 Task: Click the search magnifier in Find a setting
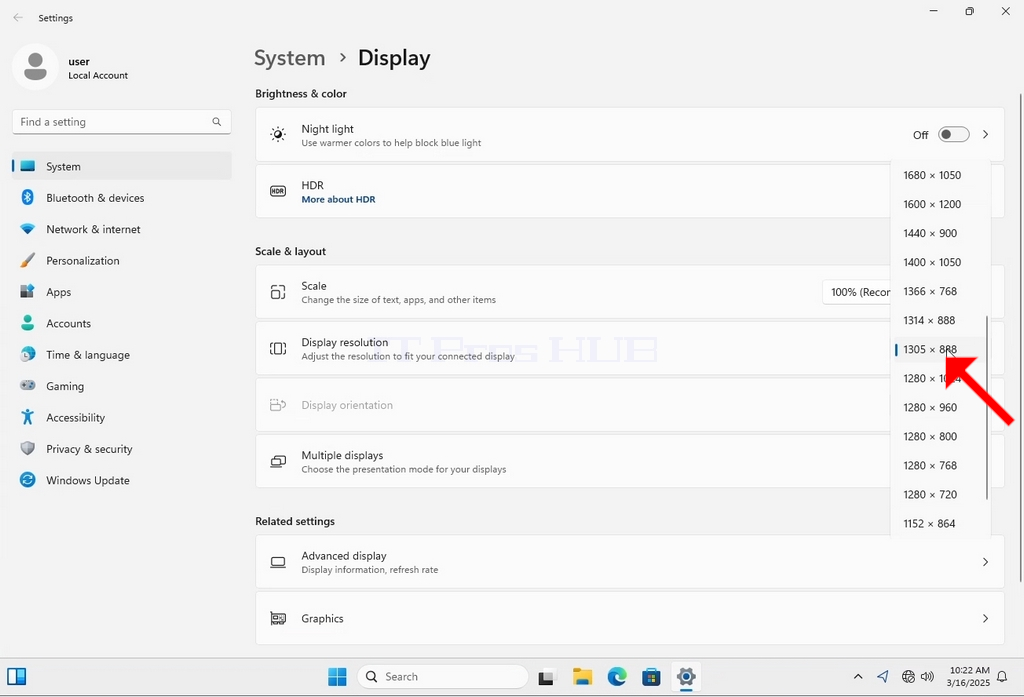[x=217, y=122]
